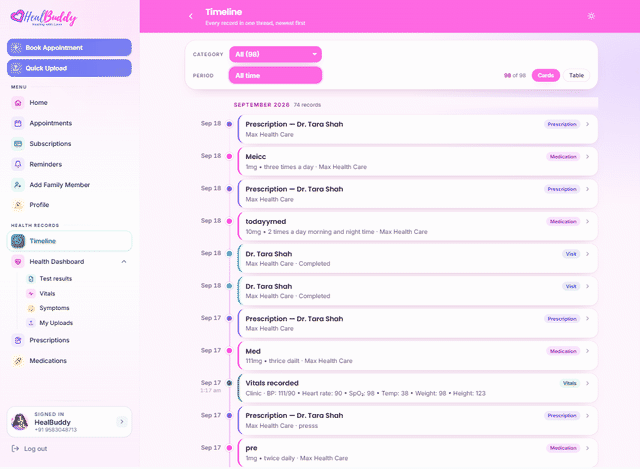Click the Vitals tag on Vitals recorded
The height and width of the screenshot is (469, 640).
click(569, 383)
